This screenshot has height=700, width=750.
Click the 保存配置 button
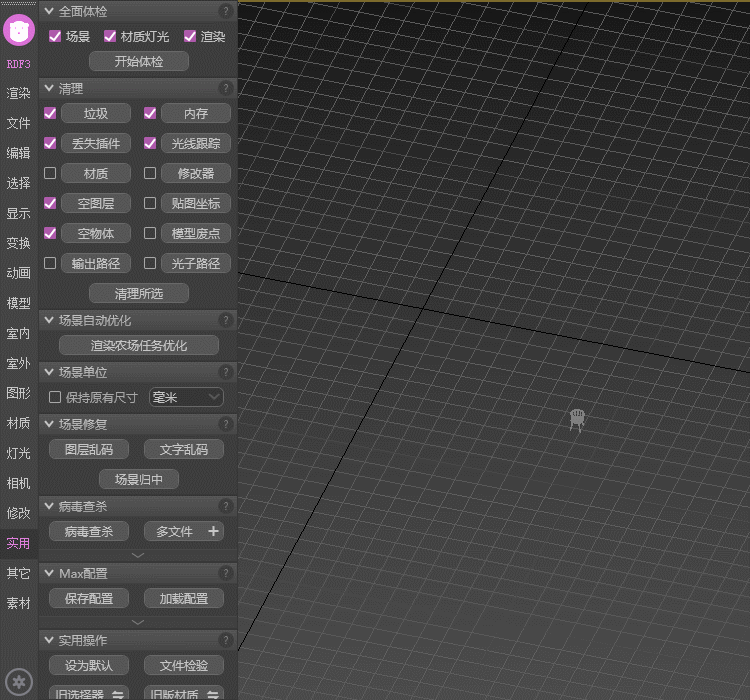pyautogui.click(x=89, y=598)
